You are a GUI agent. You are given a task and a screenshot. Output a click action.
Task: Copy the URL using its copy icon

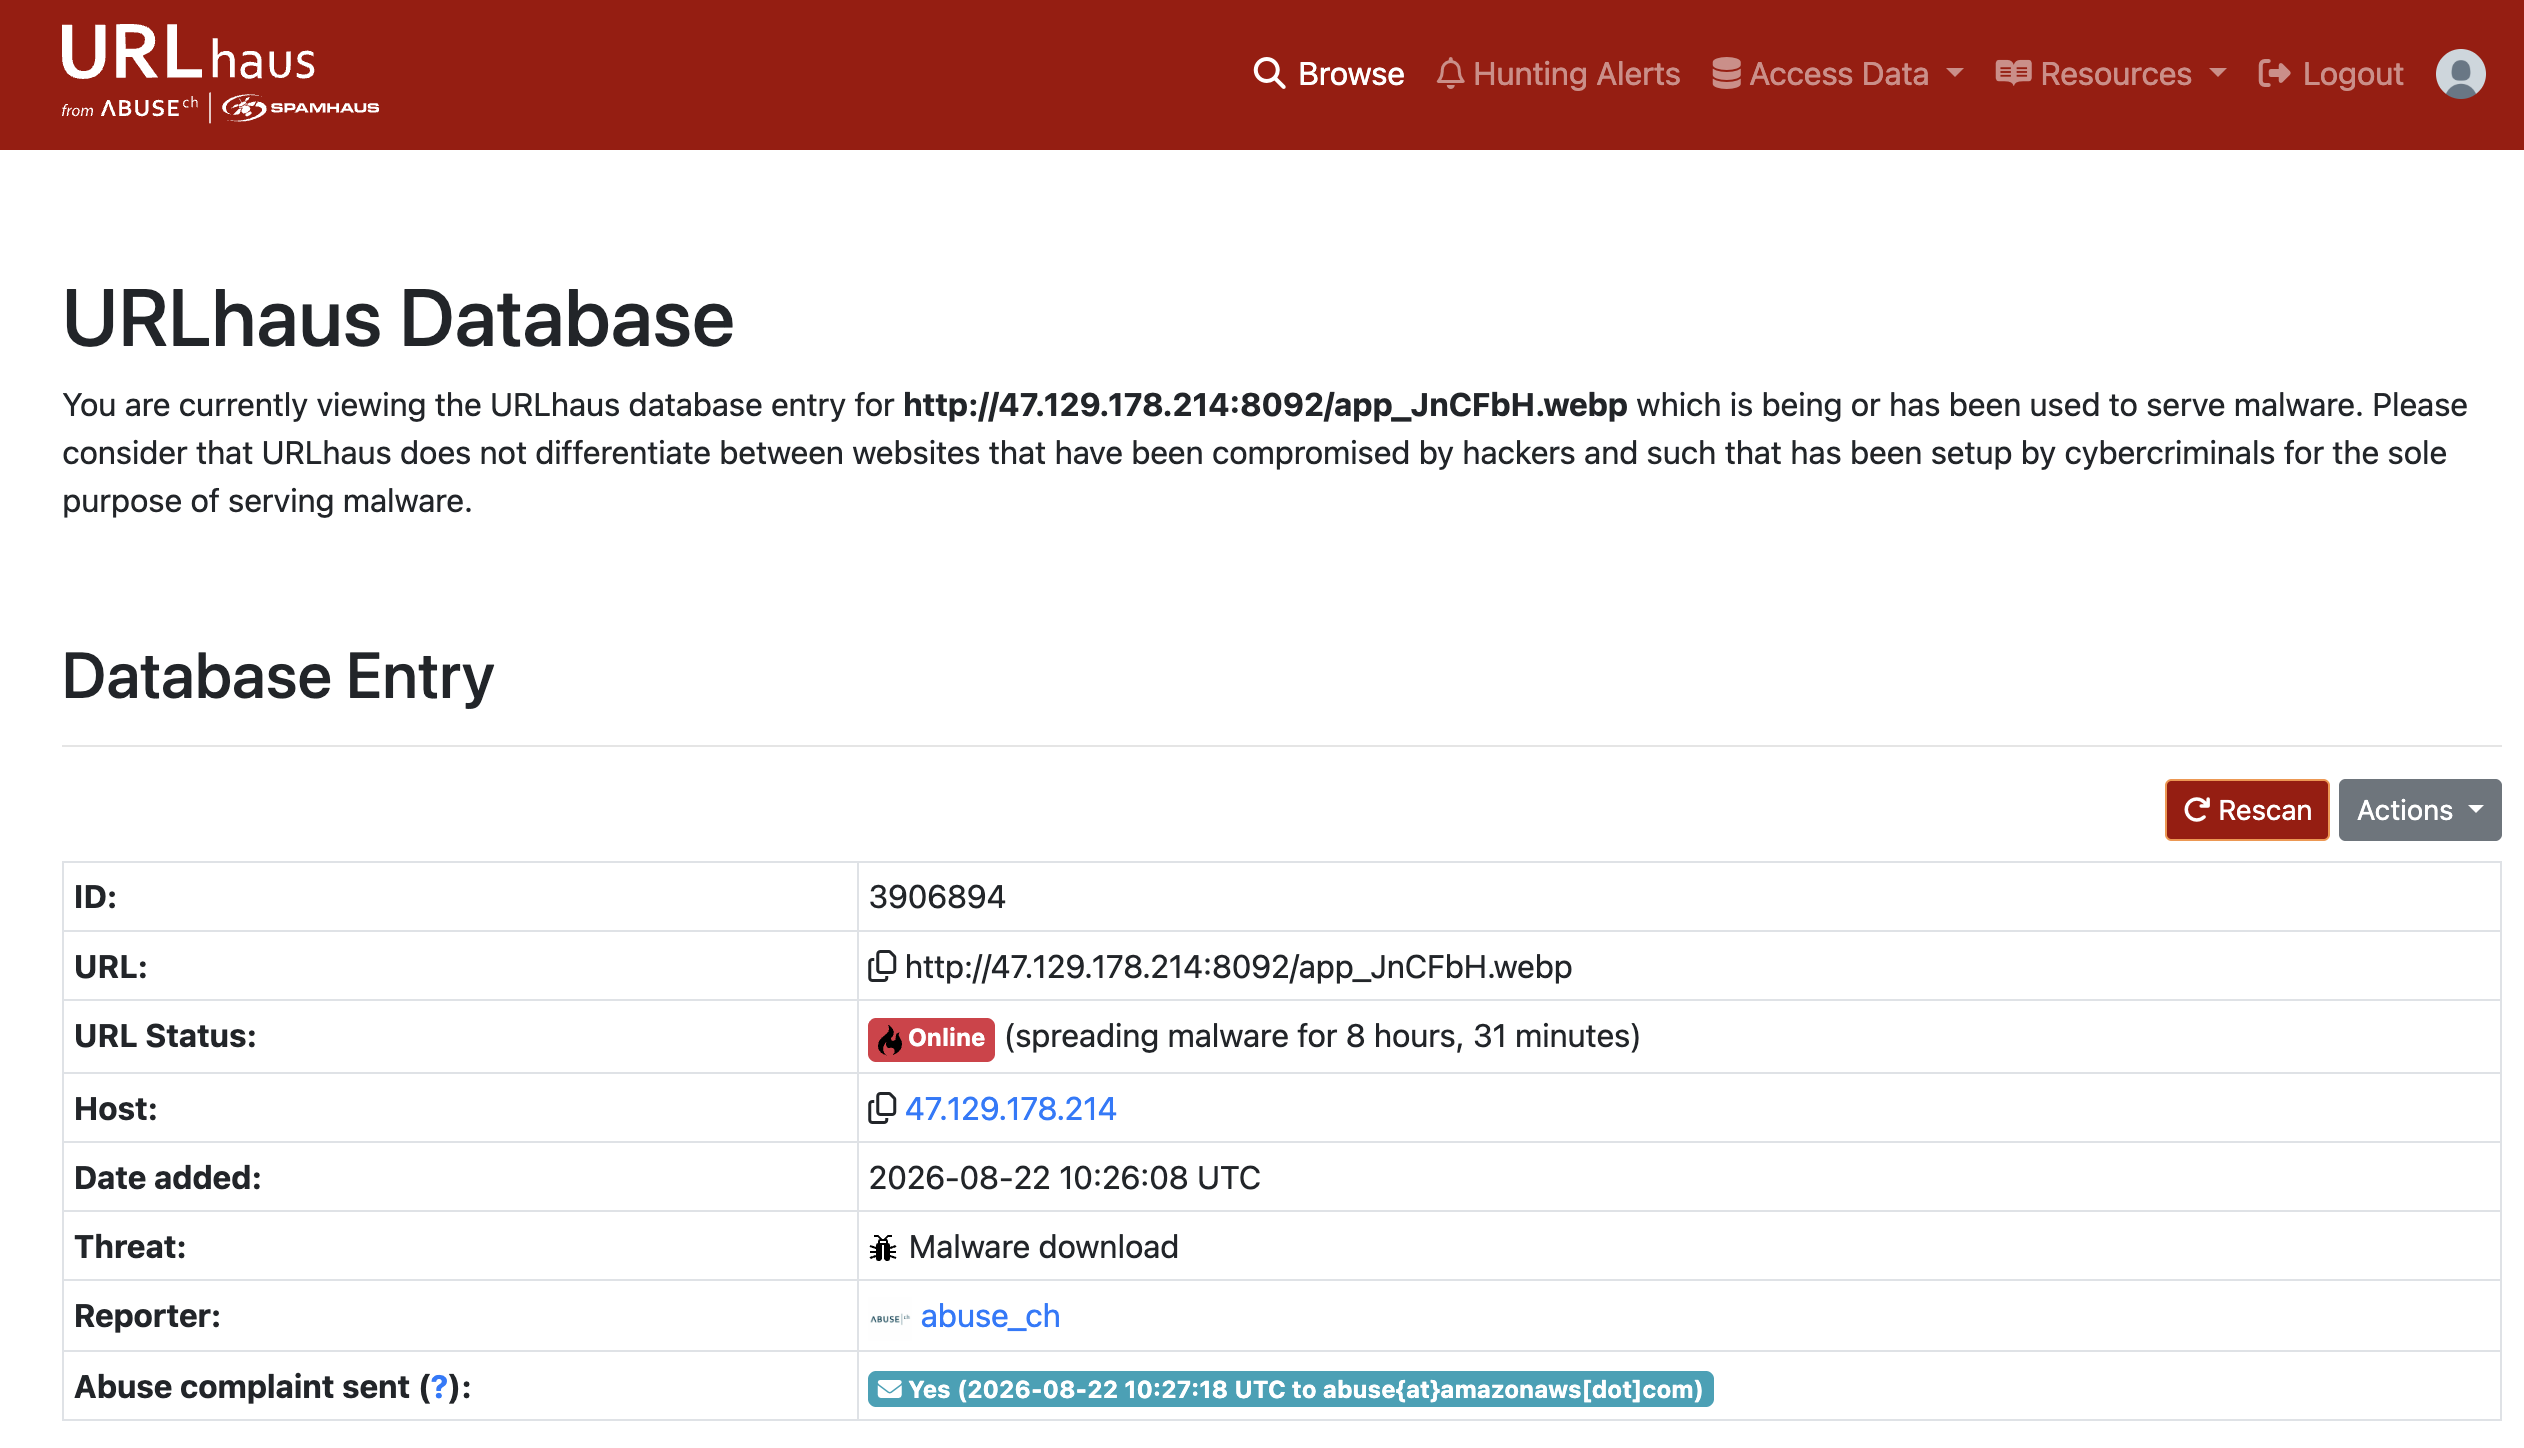(882, 966)
